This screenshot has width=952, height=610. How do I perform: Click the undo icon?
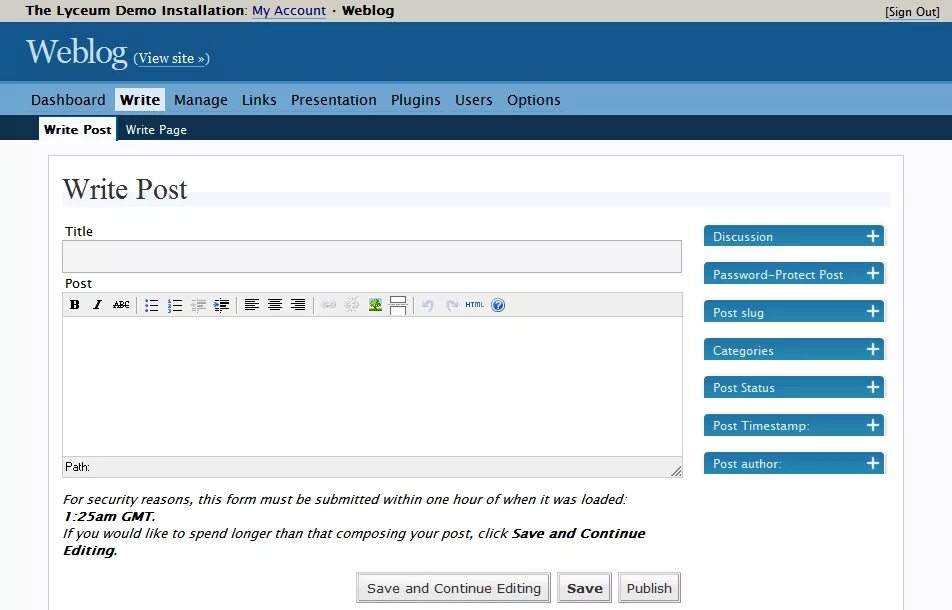(x=428, y=305)
